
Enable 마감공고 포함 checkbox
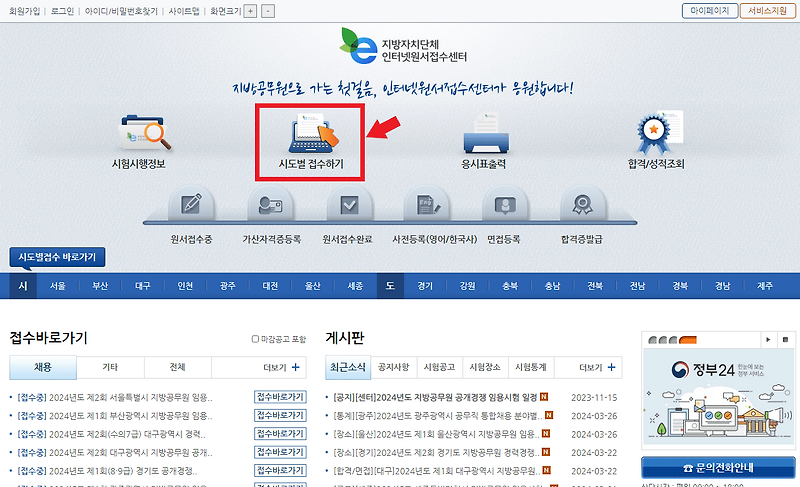coord(255,339)
